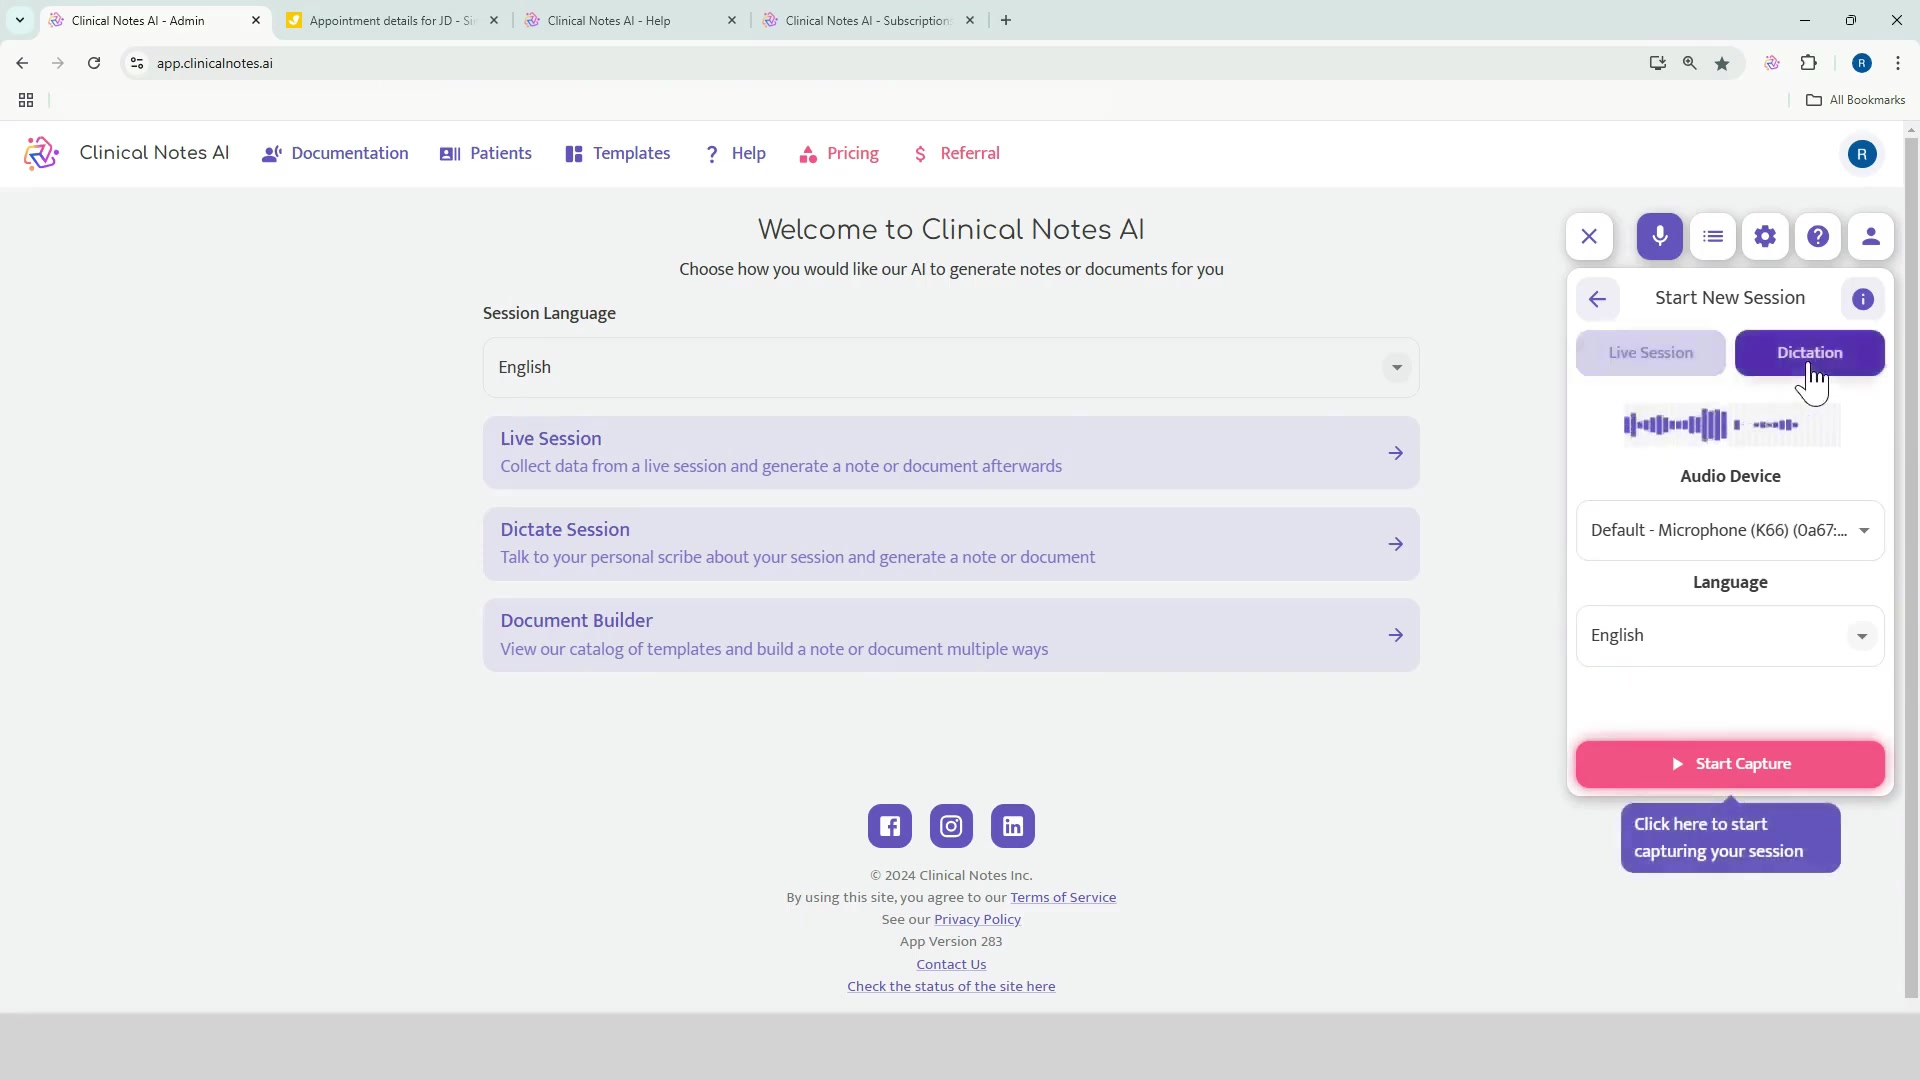Open a new browser tab
1920x1080 pixels.
1006,20
